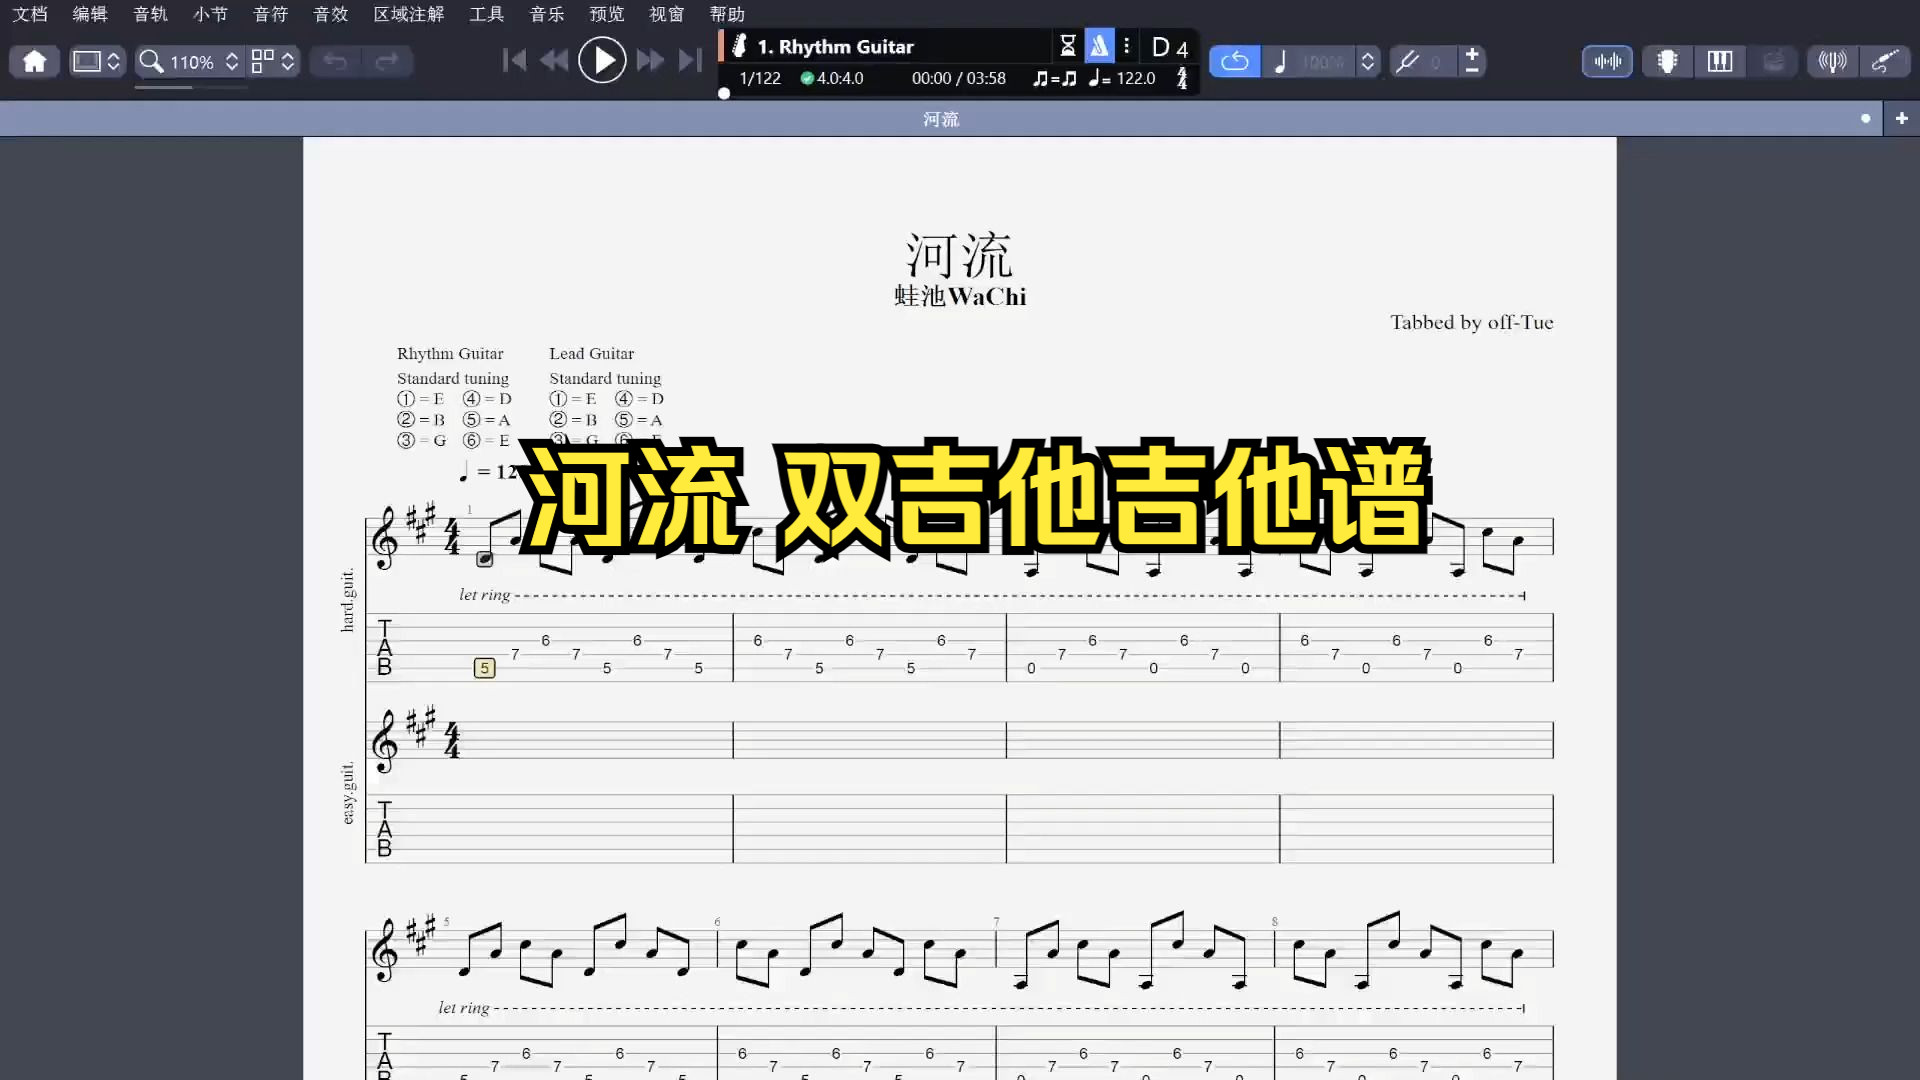1920x1080 pixels.
Task: Open the 帮助 menu
Action: (x=727, y=14)
